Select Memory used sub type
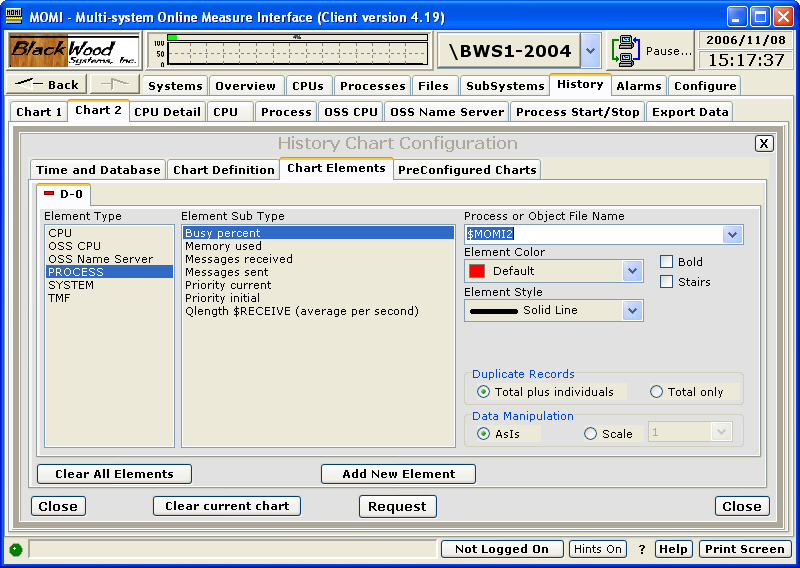 coord(318,246)
